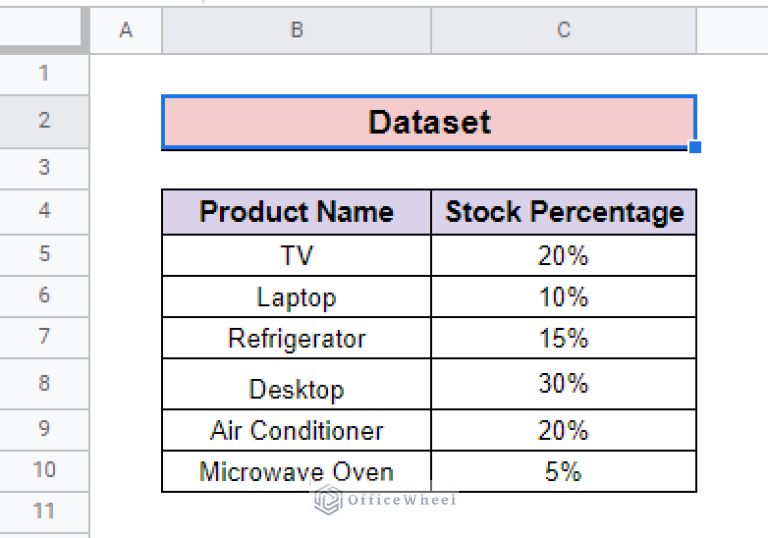Click the Microwave Oven cell
This screenshot has width=768, height=538.
297,472
